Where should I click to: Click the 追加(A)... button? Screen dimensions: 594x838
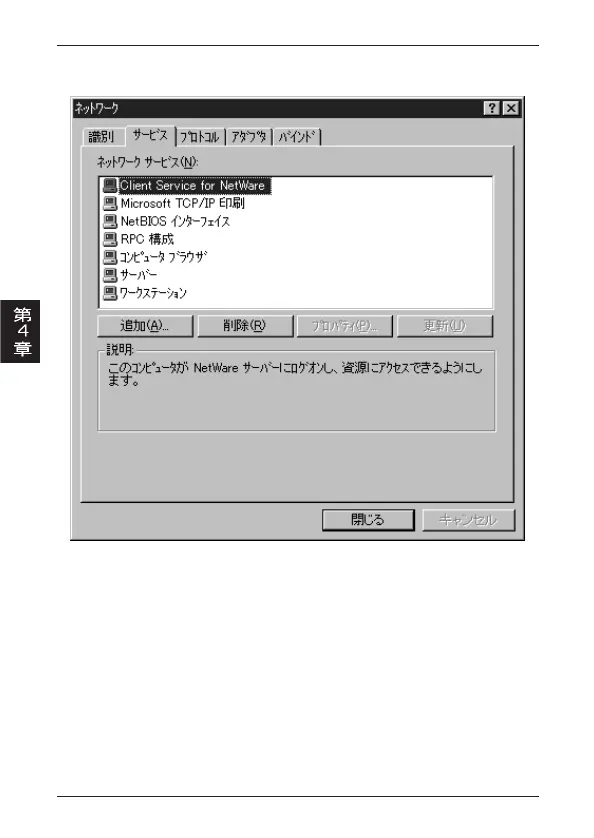tap(145, 326)
